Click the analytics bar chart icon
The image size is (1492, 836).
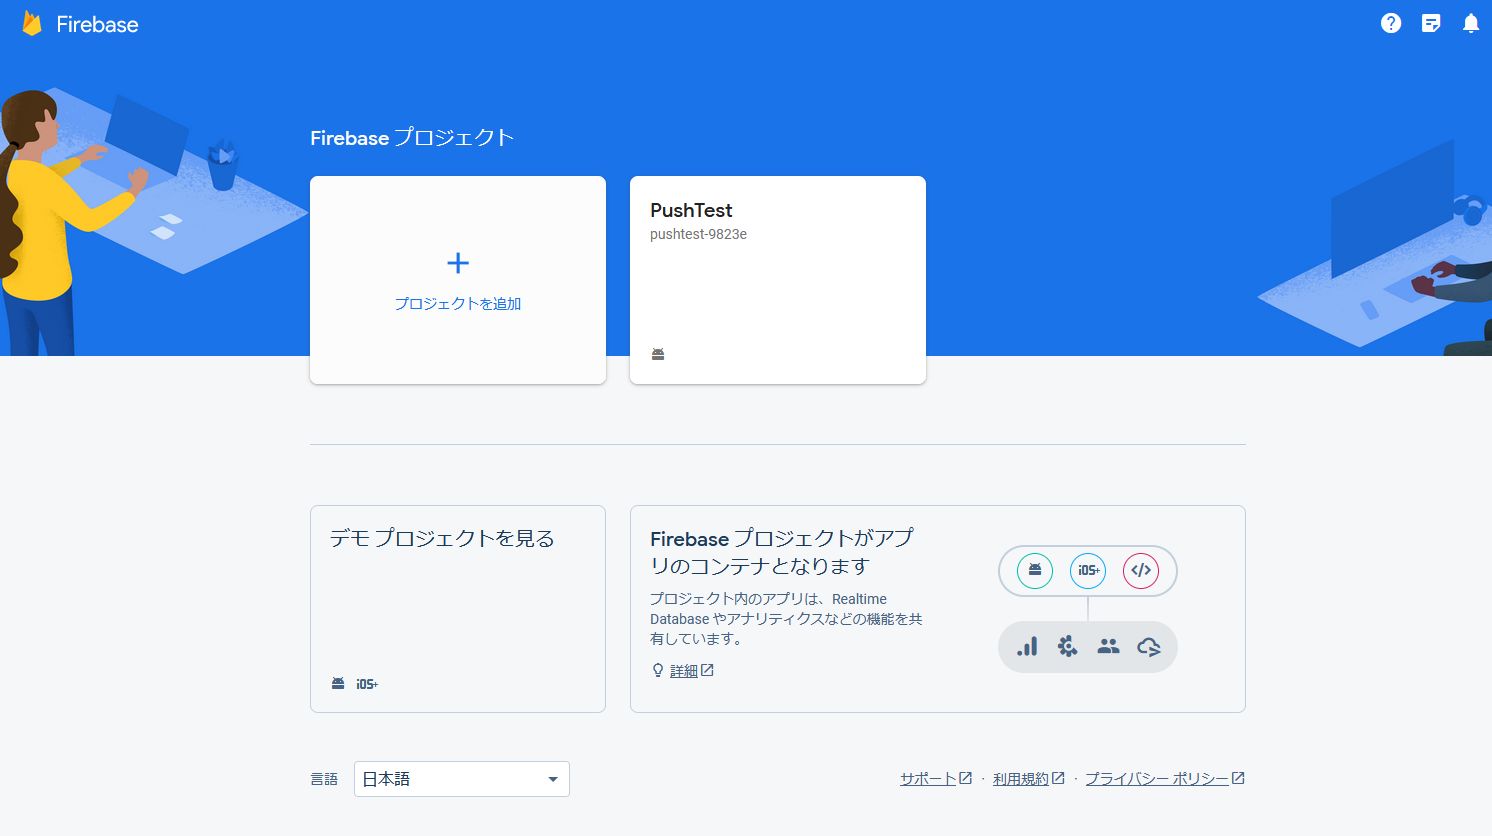click(1027, 647)
